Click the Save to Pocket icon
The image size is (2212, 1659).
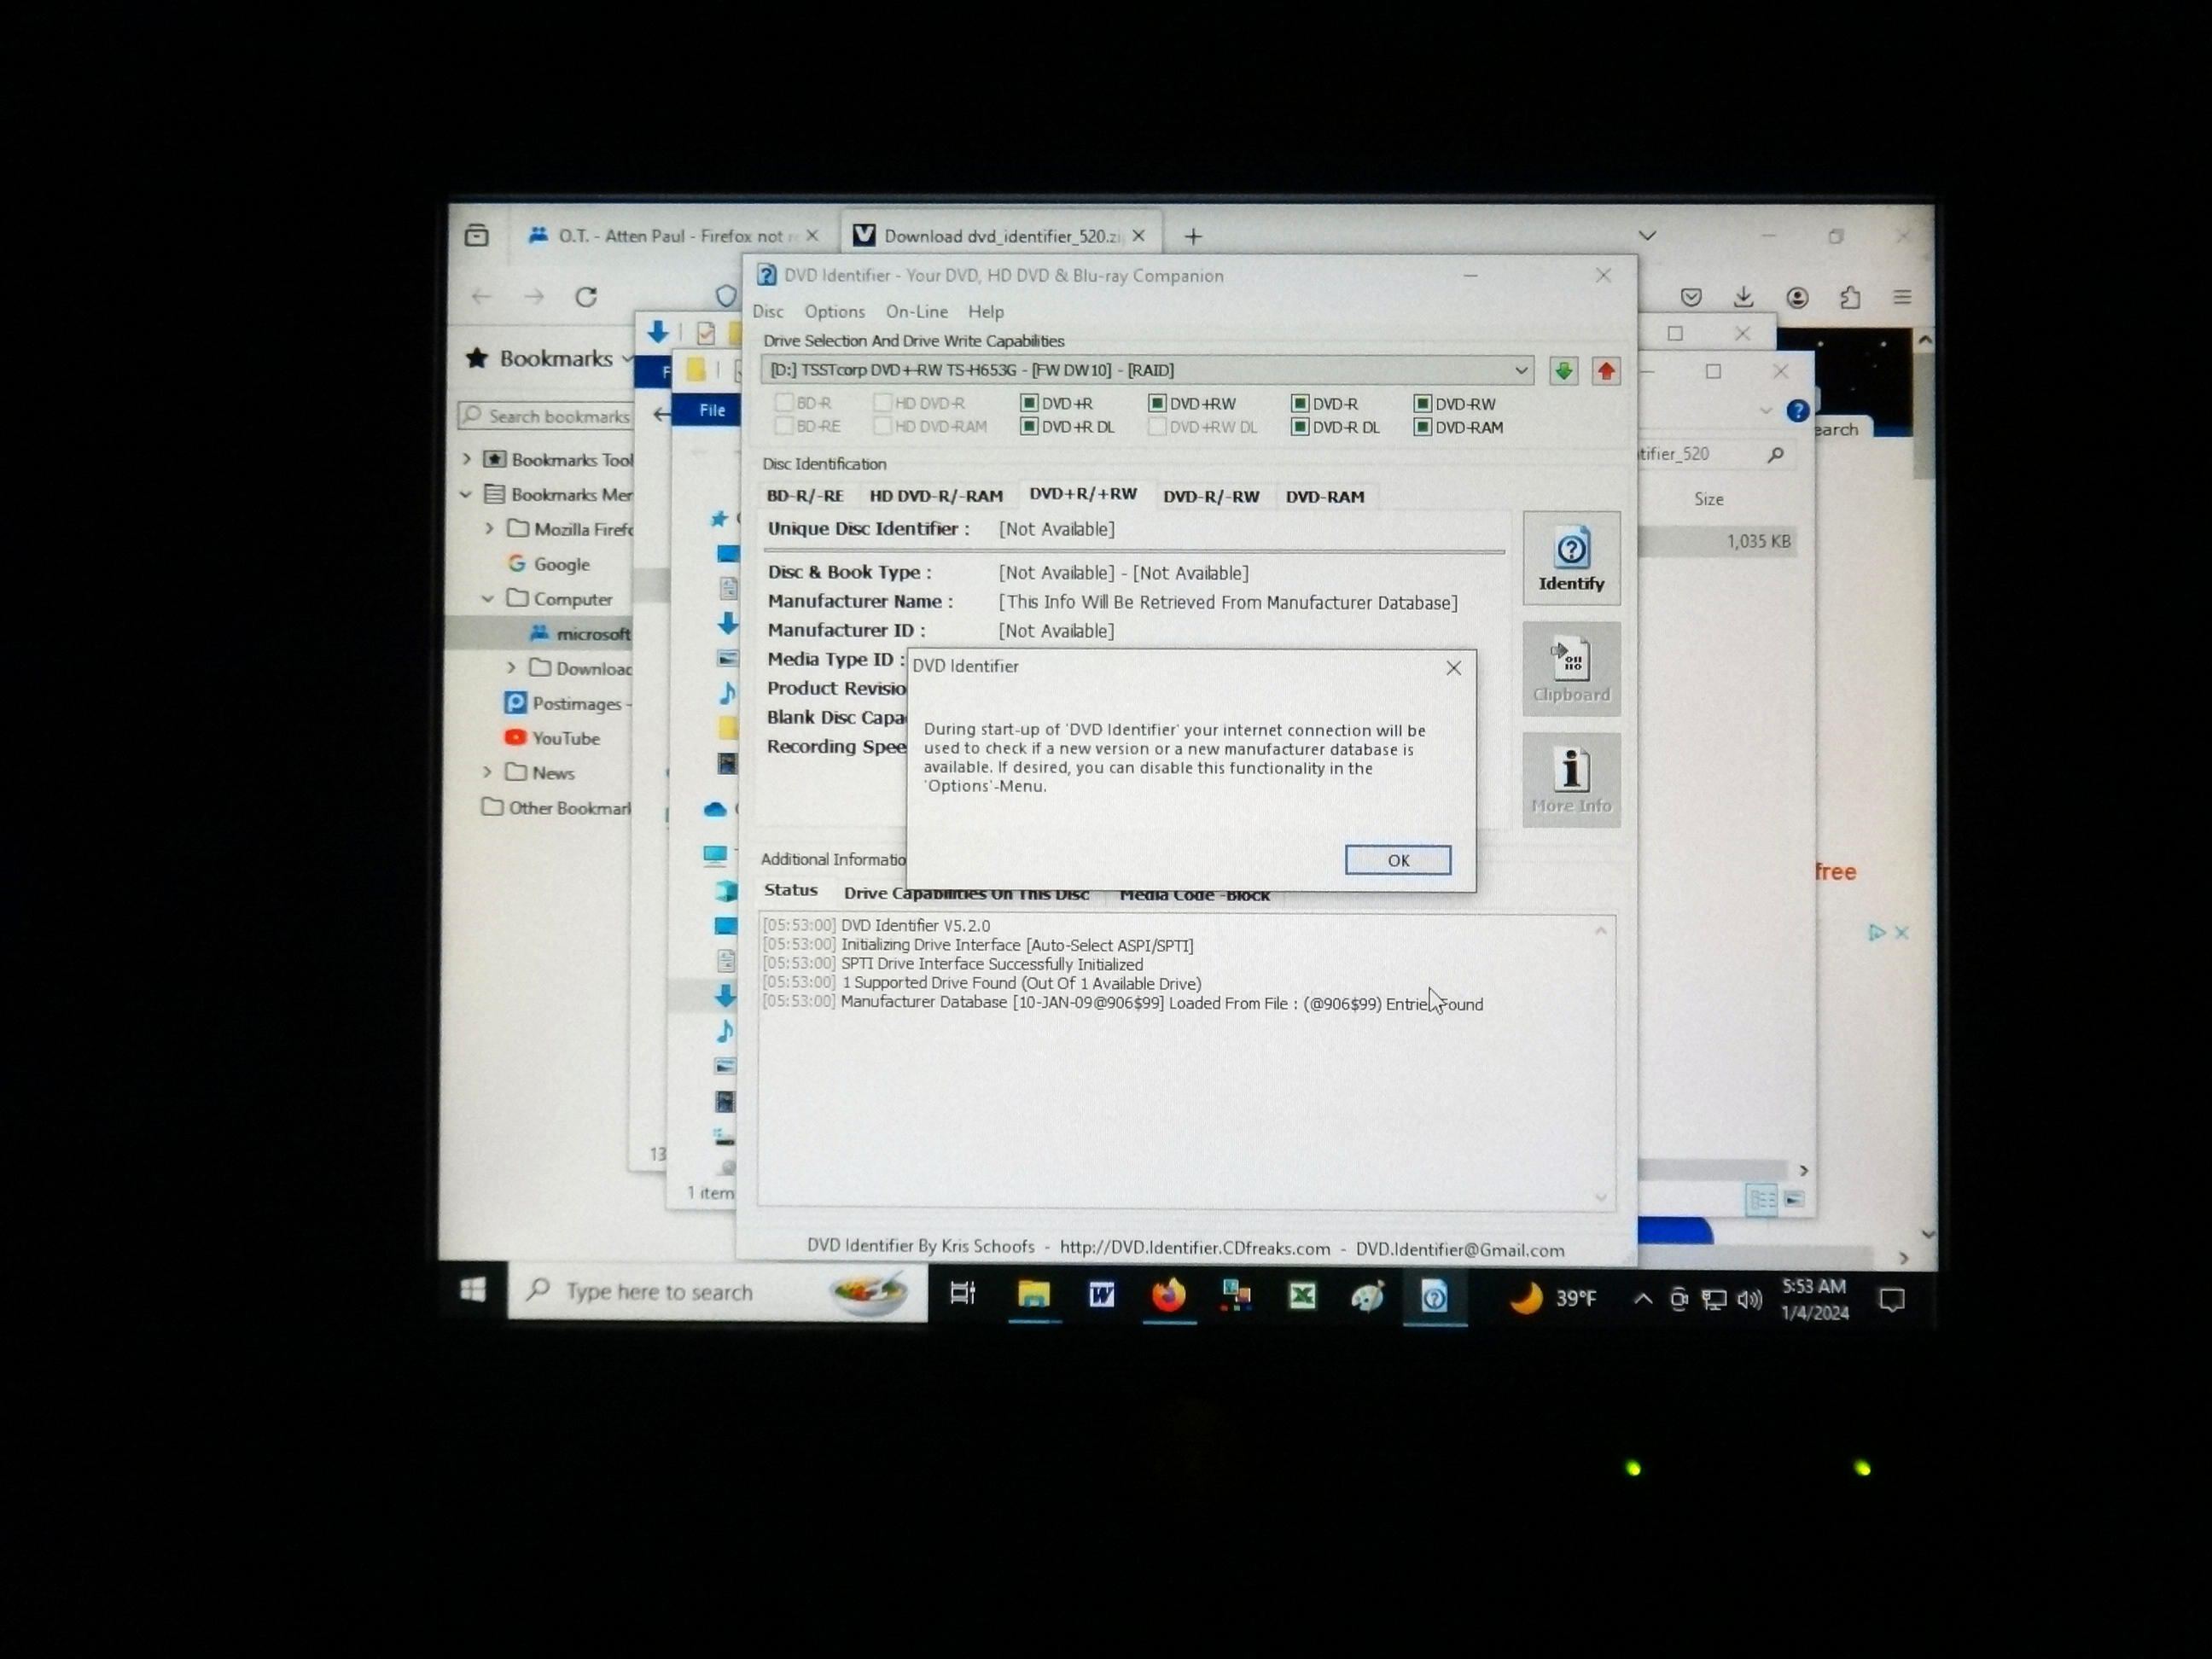pyautogui.click(x=1691, y=297)
